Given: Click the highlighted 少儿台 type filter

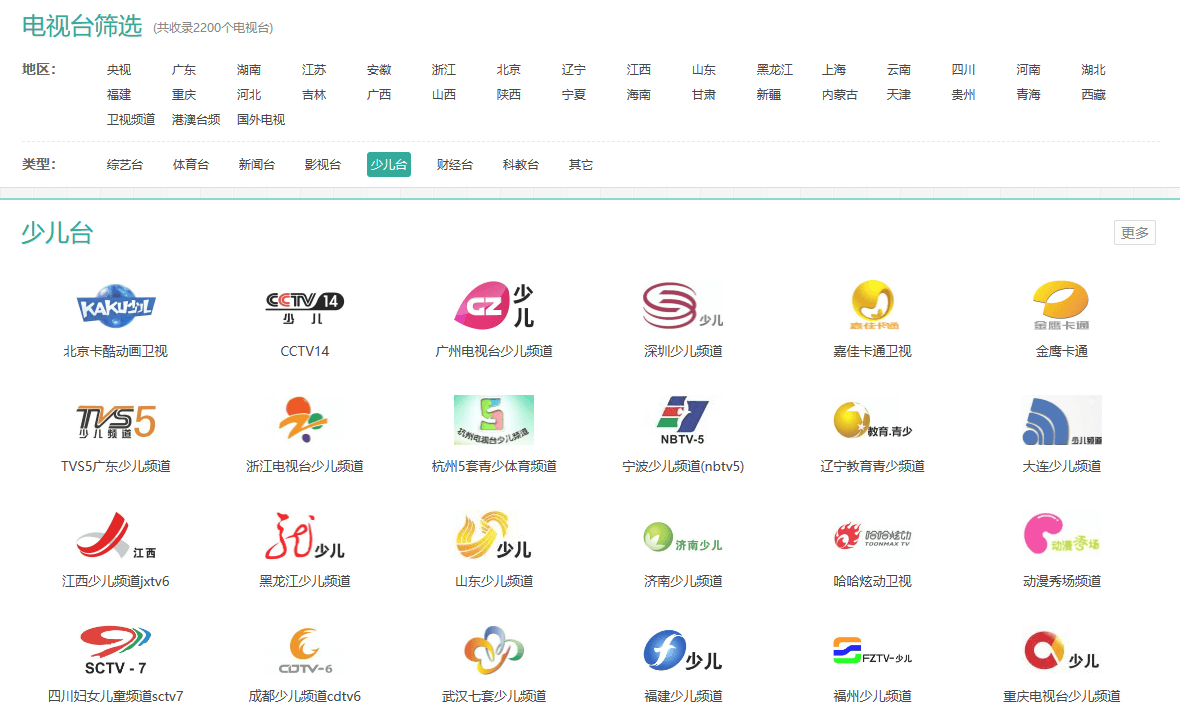Looking at the screenshot, I should [x=389, y=165].
